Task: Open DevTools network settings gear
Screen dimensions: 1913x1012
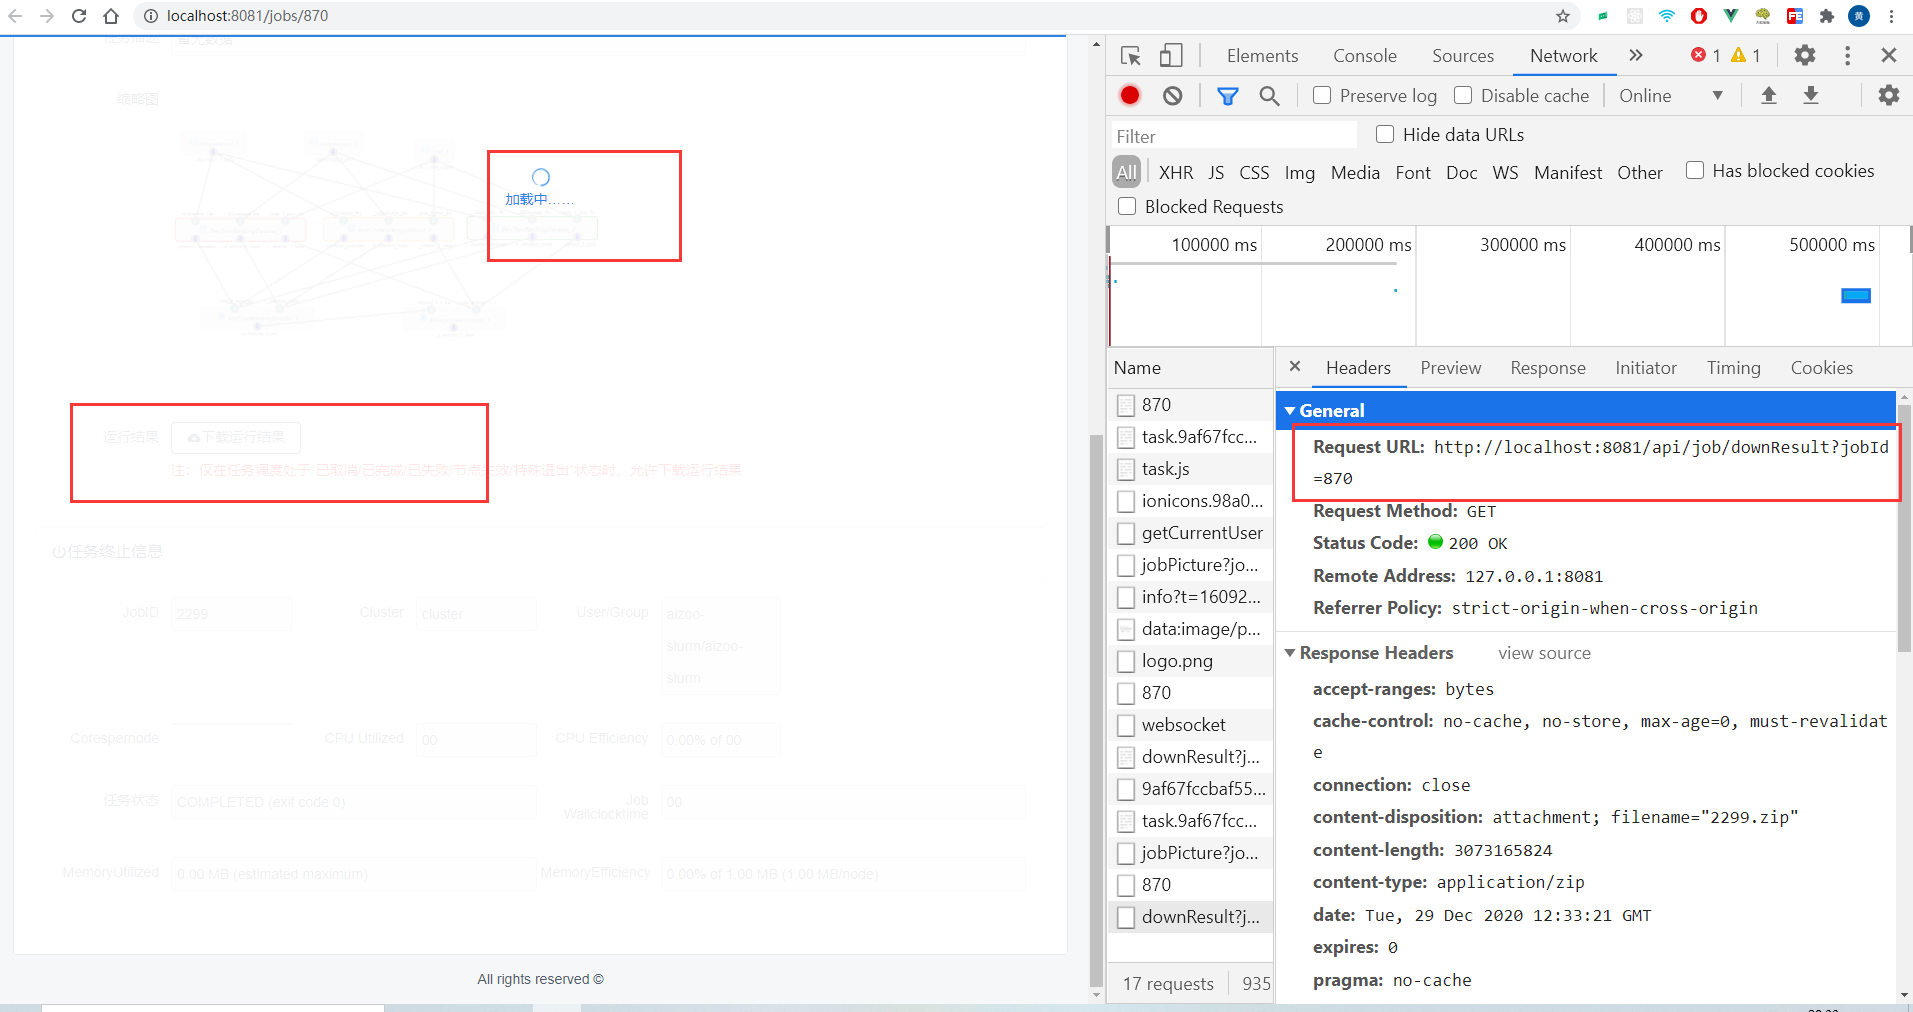Action: (x=1888, y=95)
